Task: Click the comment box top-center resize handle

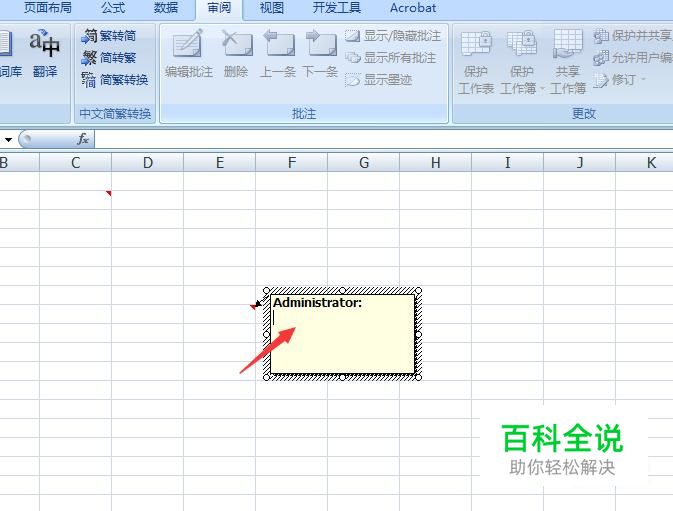Action: tap(343, 290)
